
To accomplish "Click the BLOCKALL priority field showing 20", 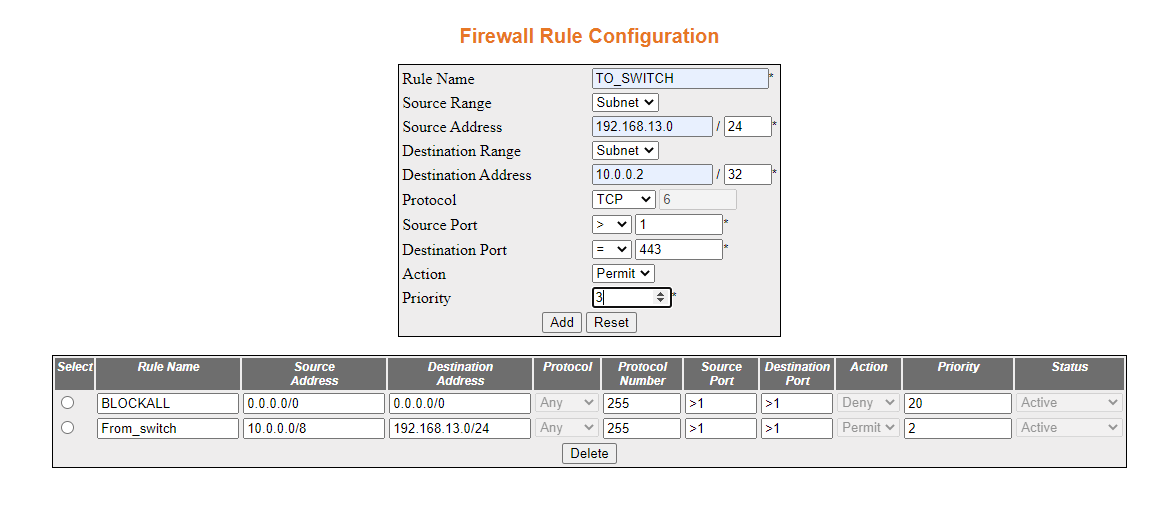I will 957,403.
